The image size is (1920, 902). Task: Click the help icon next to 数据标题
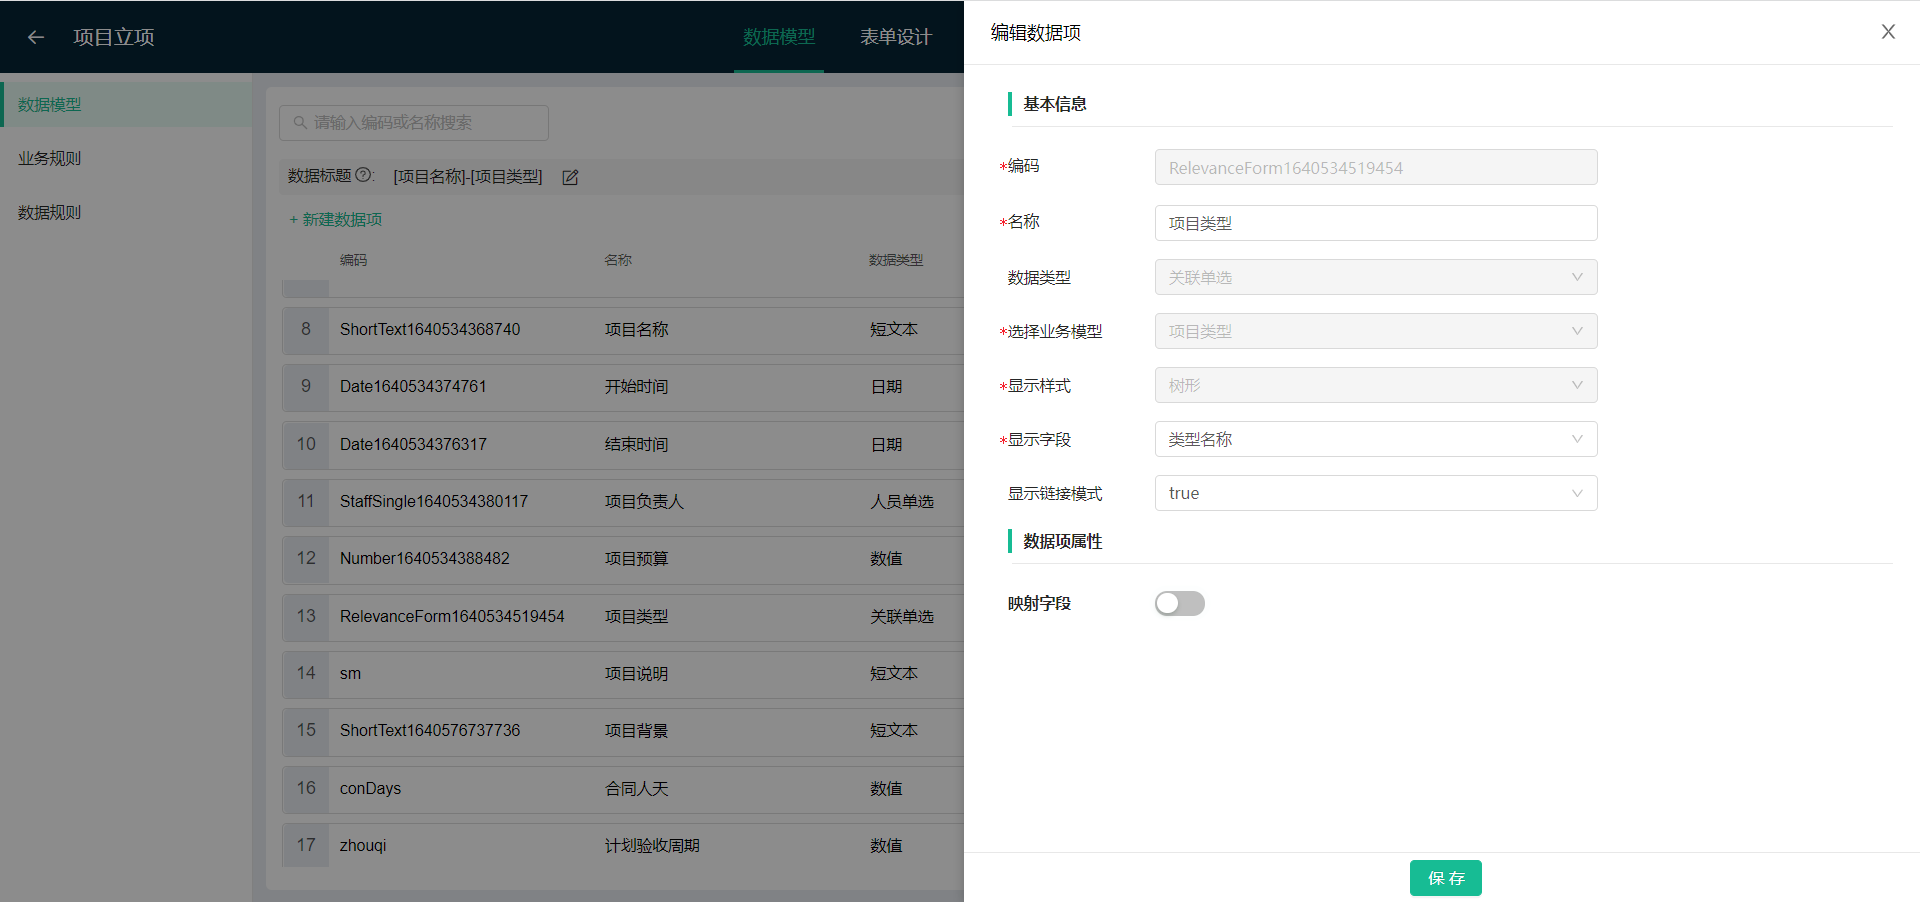(x=363, y=175)
